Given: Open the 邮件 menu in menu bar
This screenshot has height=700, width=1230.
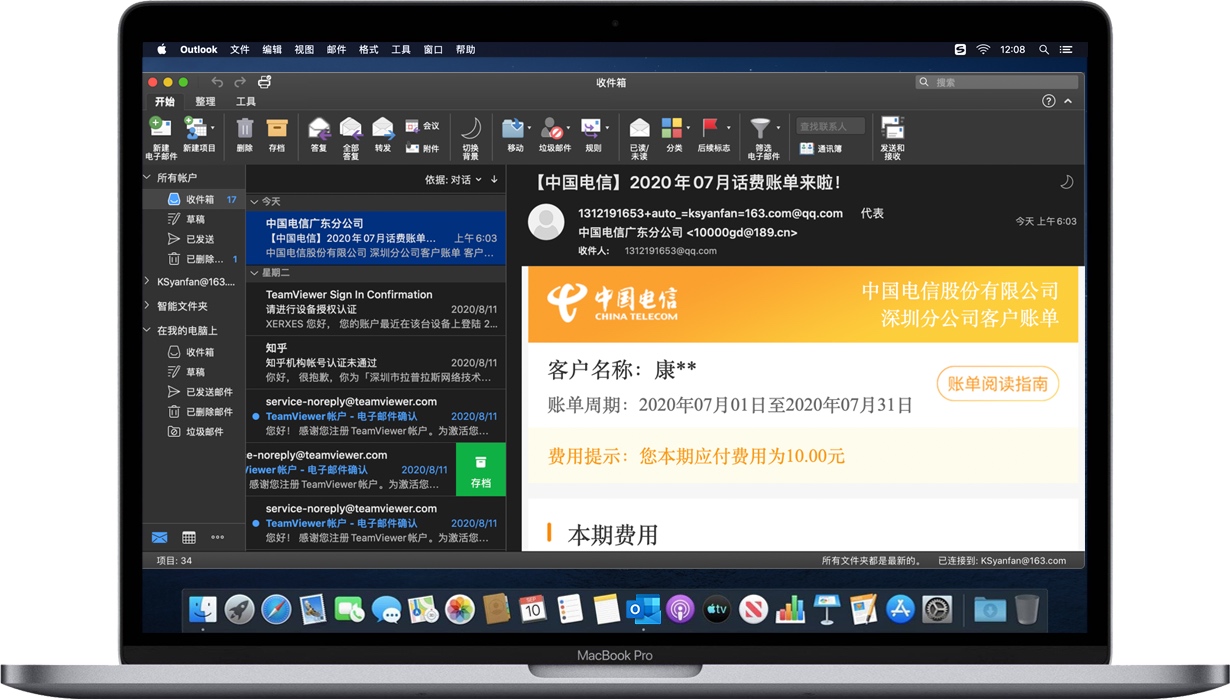Looking at the screenshot, I should coord(336,48).
